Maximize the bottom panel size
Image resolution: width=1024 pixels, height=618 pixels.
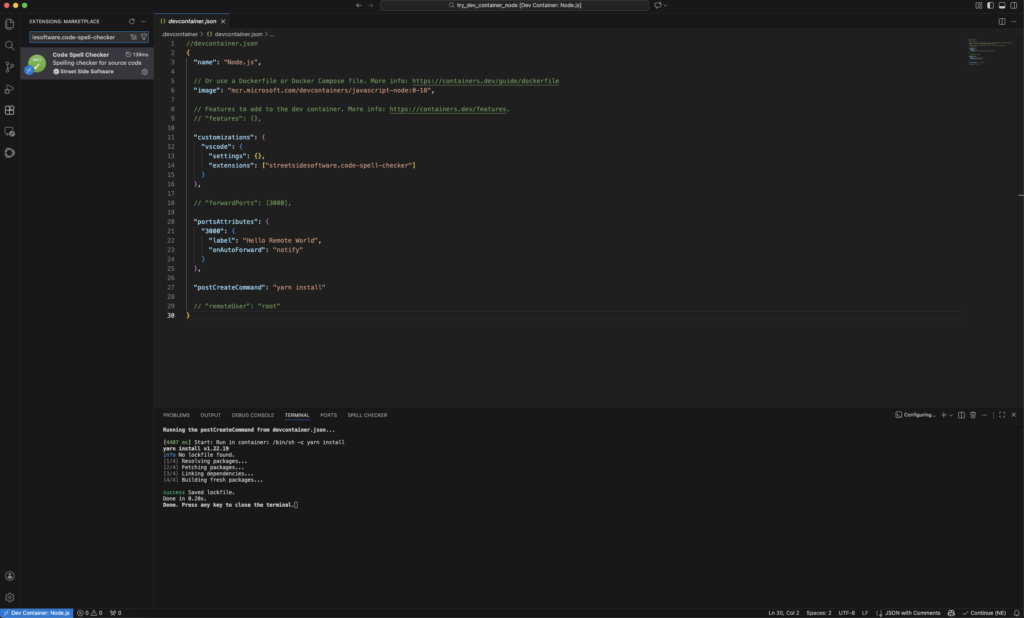[x=1001, y=415]
